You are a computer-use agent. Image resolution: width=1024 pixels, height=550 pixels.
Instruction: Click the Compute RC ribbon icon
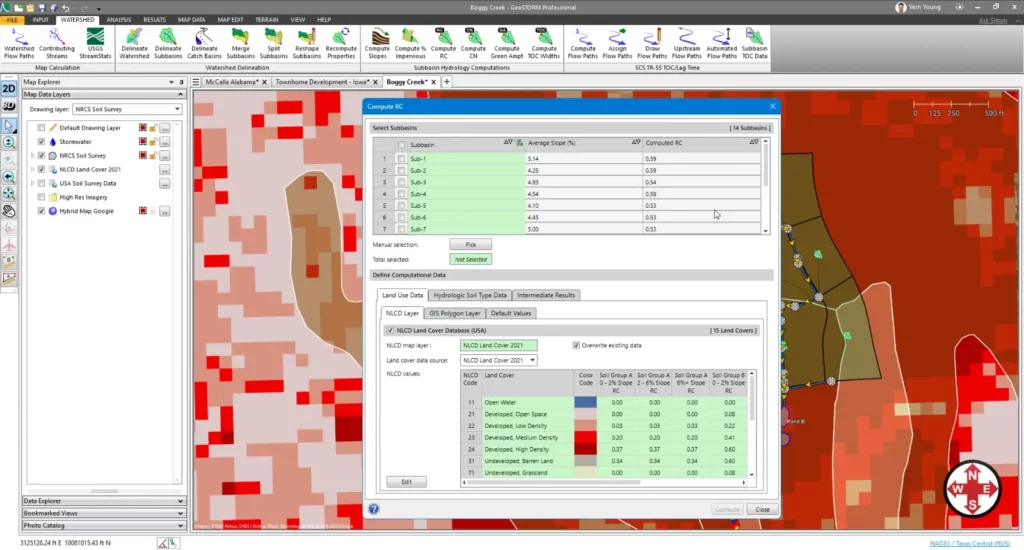coord(443,44)
